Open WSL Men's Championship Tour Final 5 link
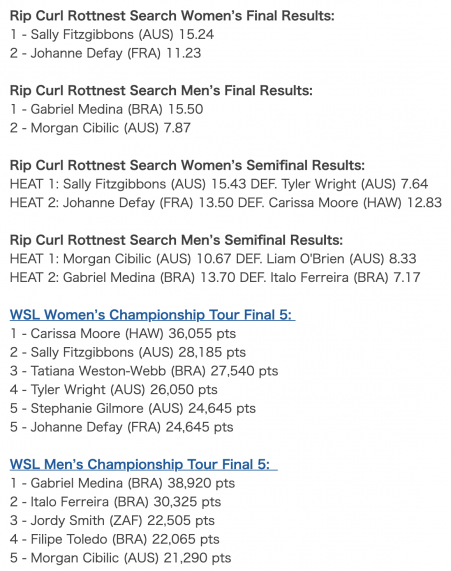The image size is (451, 571). click(x=144, y=464)
